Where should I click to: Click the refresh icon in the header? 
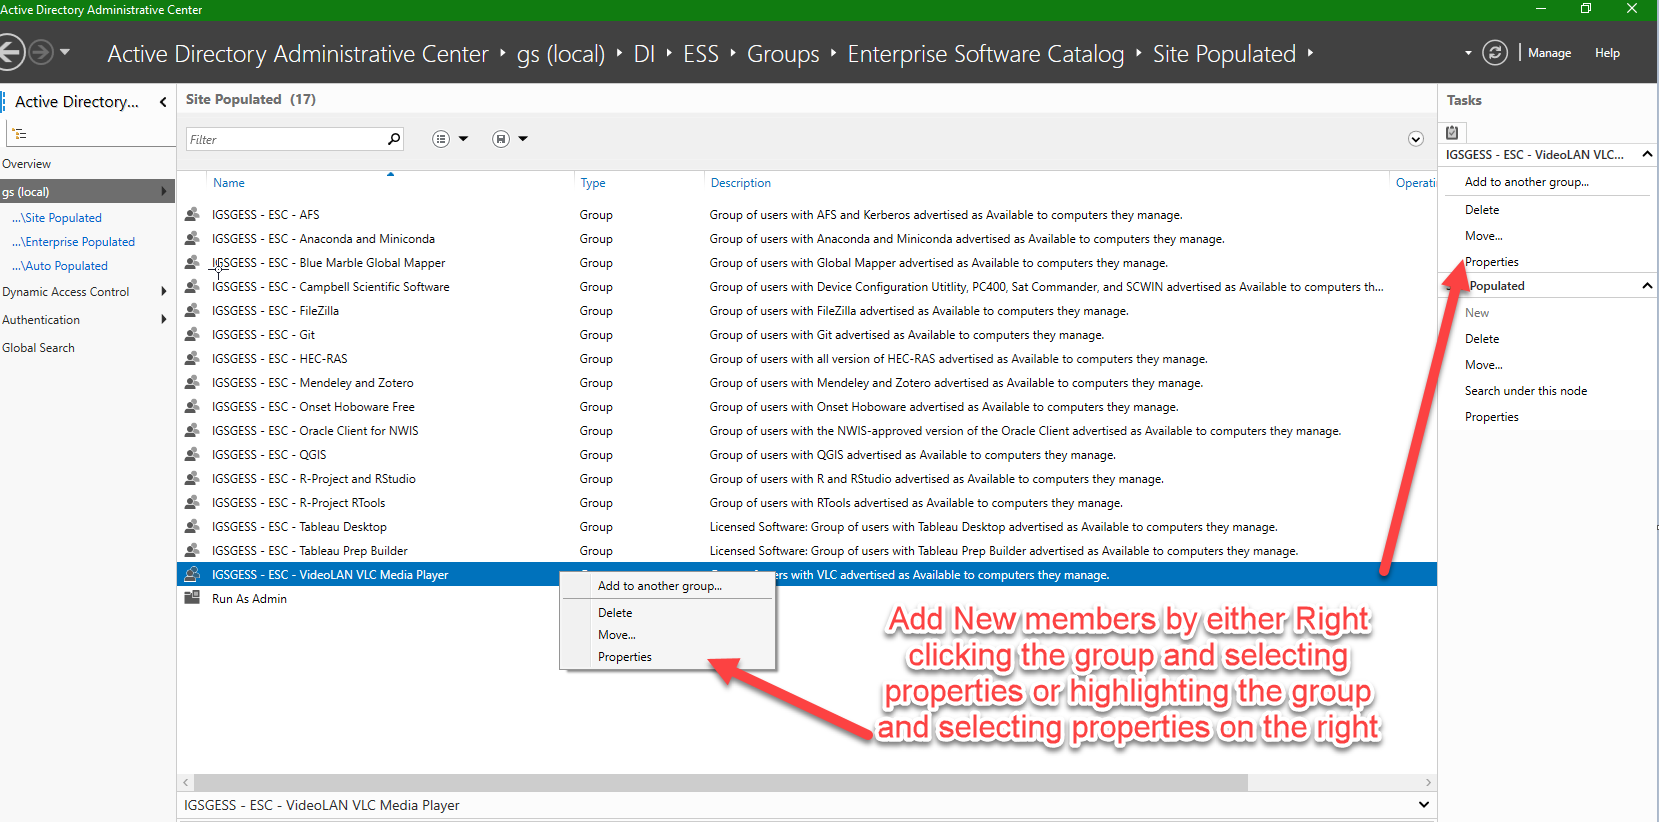[1495, 53]
